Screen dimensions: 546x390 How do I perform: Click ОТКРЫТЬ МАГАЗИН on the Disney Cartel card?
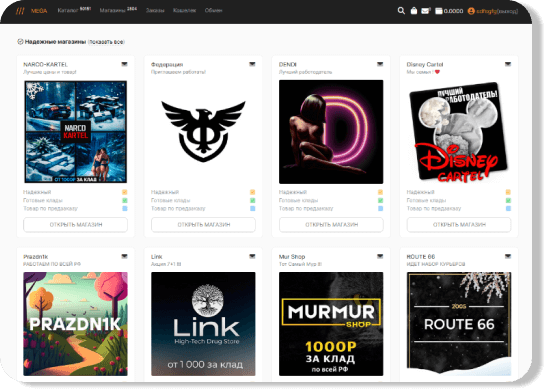[459, 225]
